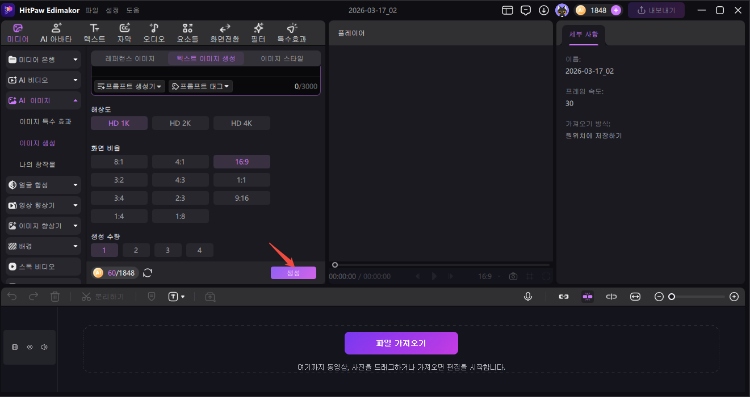Open the My Creations sidebar item
This screenshot has width=750, height=397.
(x=37, y=164)
